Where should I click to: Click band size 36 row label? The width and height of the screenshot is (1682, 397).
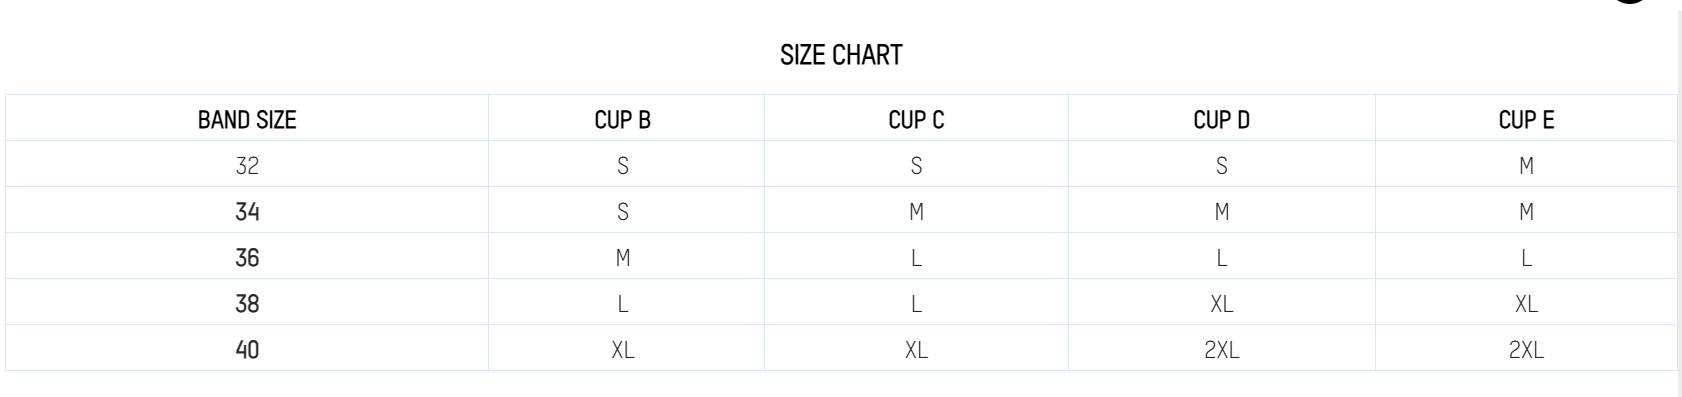(x=247, y=257)
